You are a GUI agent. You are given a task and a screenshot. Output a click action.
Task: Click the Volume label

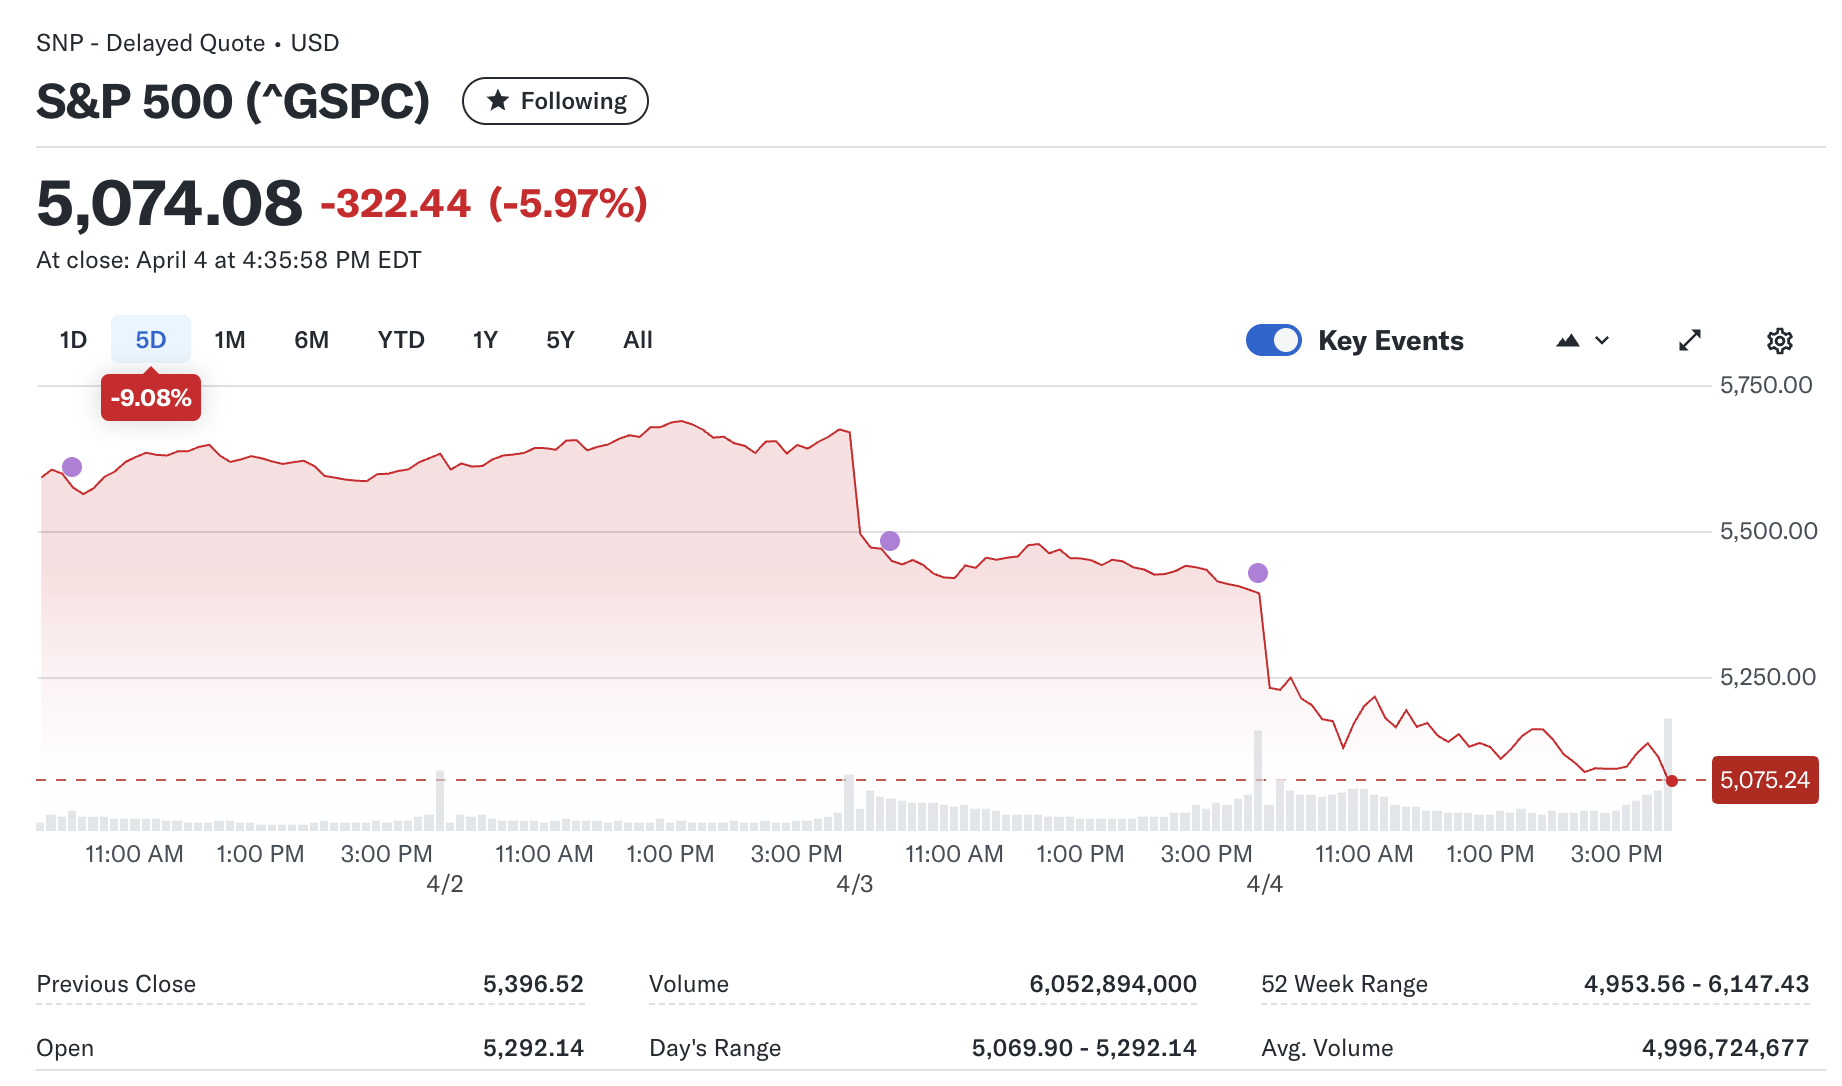(x=689, y=984)
